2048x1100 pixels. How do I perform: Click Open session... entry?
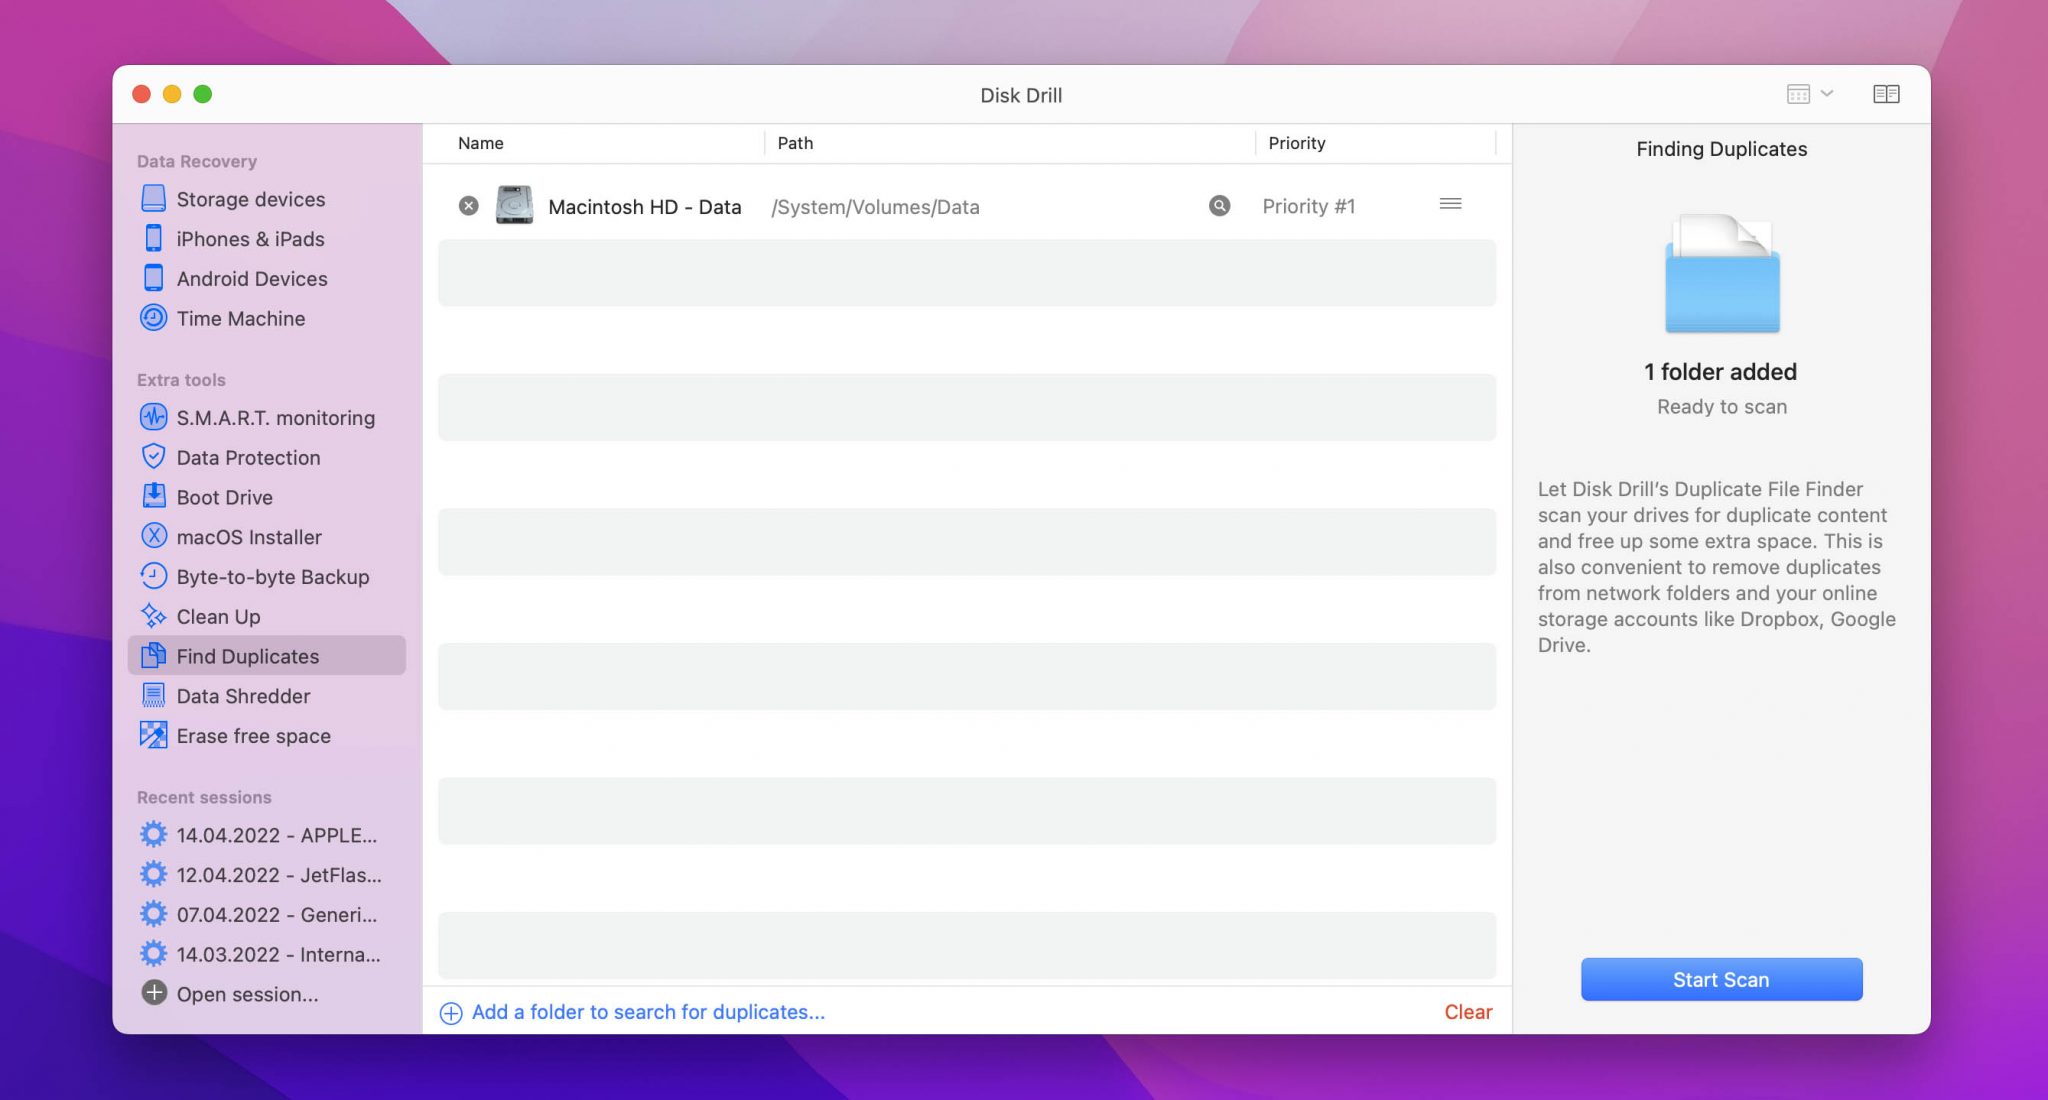(x=248, y=994)
